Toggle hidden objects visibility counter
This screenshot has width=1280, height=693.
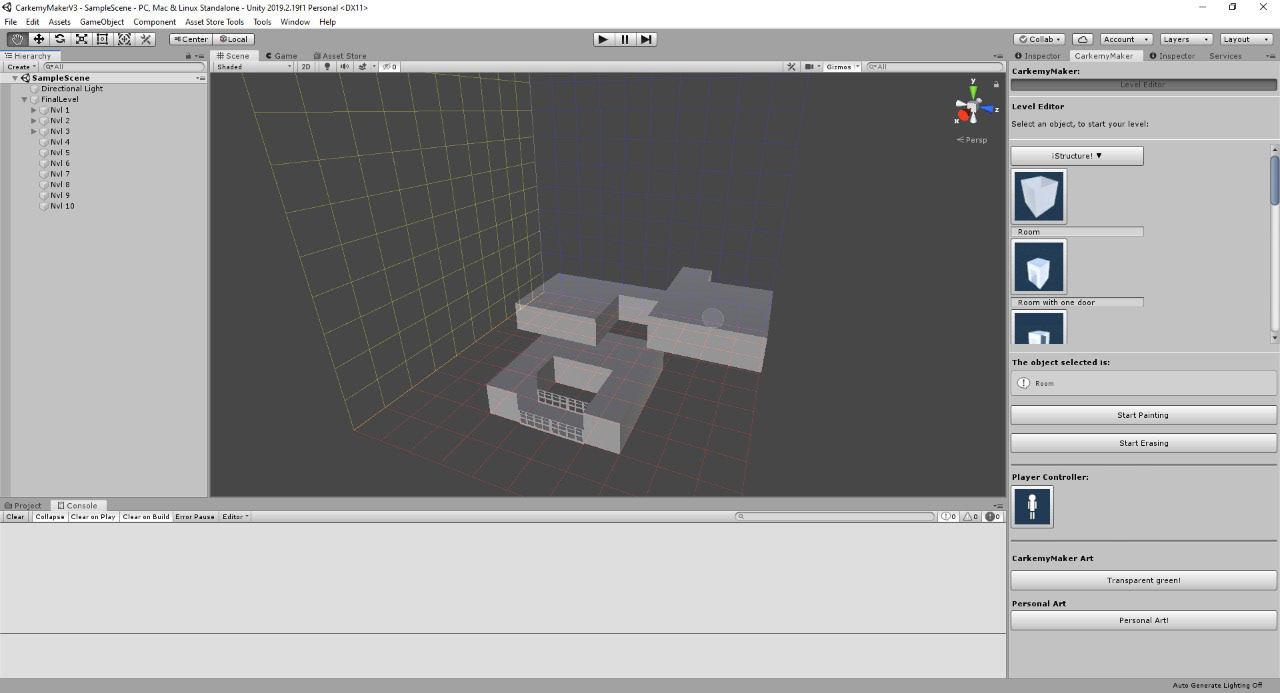click(x=389, y=67)
